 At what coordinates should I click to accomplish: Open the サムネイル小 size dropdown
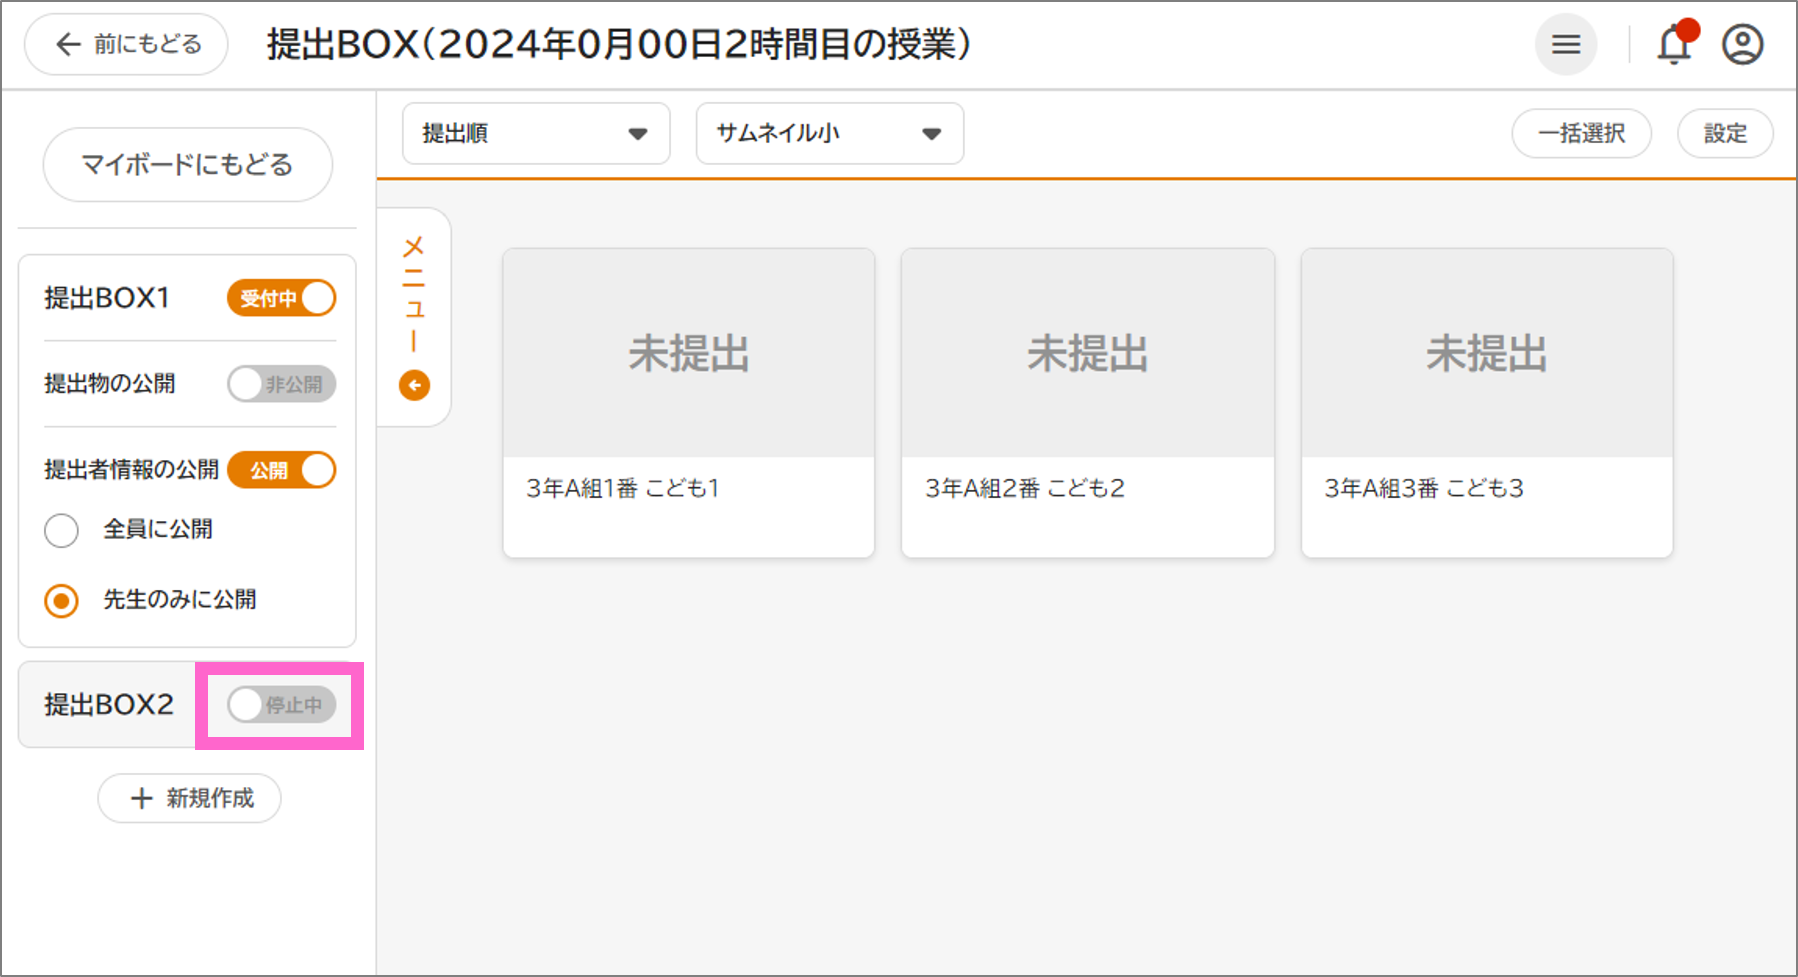point(829,133)
